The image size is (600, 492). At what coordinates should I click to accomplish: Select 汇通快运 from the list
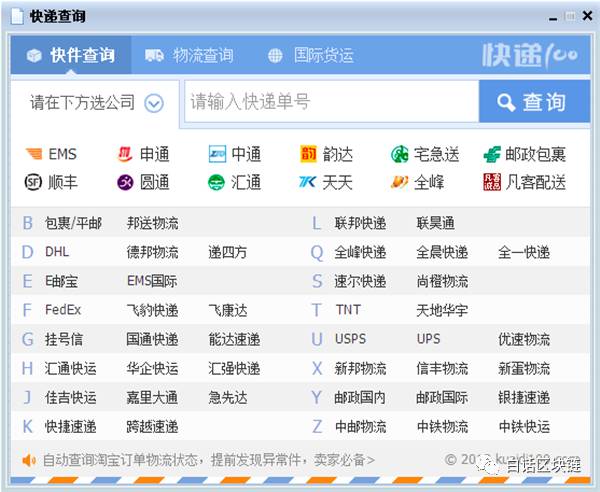(70, 368)
